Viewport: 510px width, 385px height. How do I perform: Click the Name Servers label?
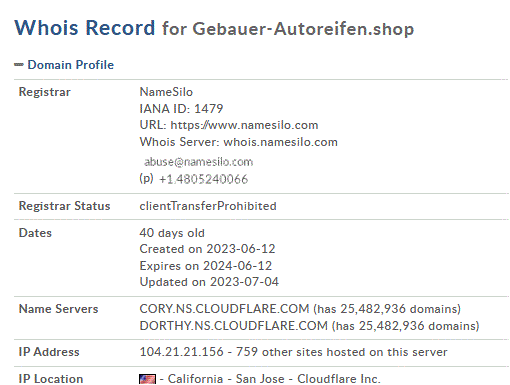tap(58, 309)
